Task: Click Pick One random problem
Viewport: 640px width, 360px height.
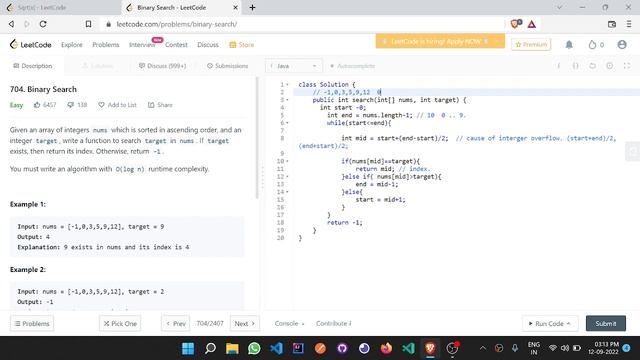Action: pos(120,323)
